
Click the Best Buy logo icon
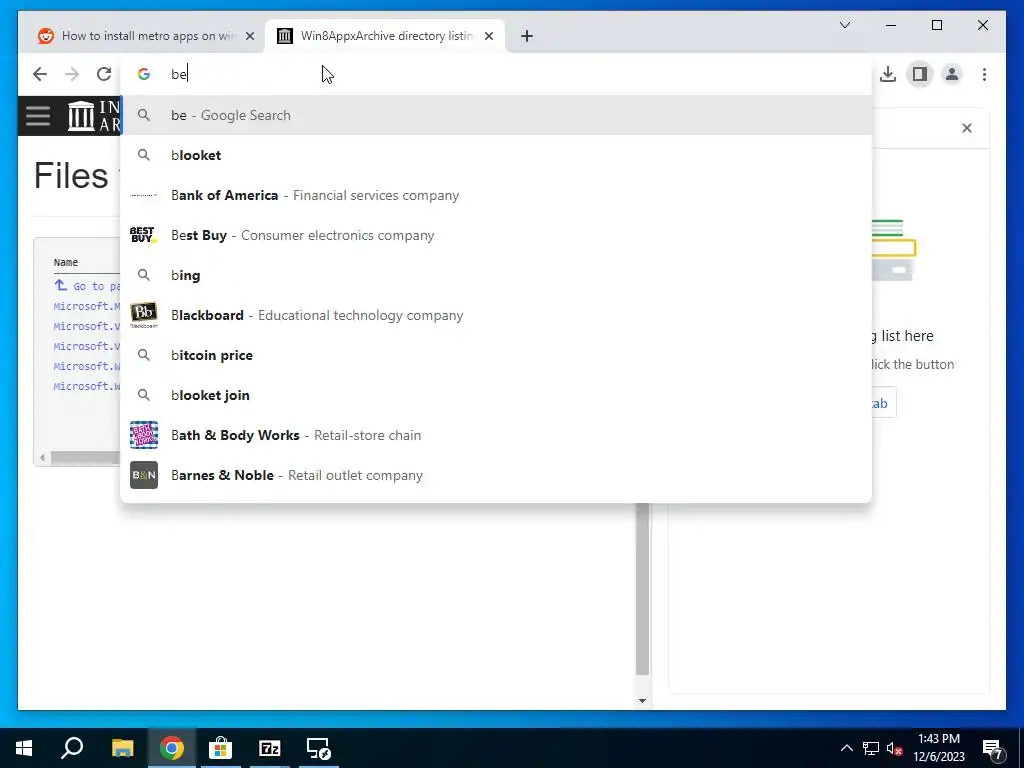(x=143, y=235)
